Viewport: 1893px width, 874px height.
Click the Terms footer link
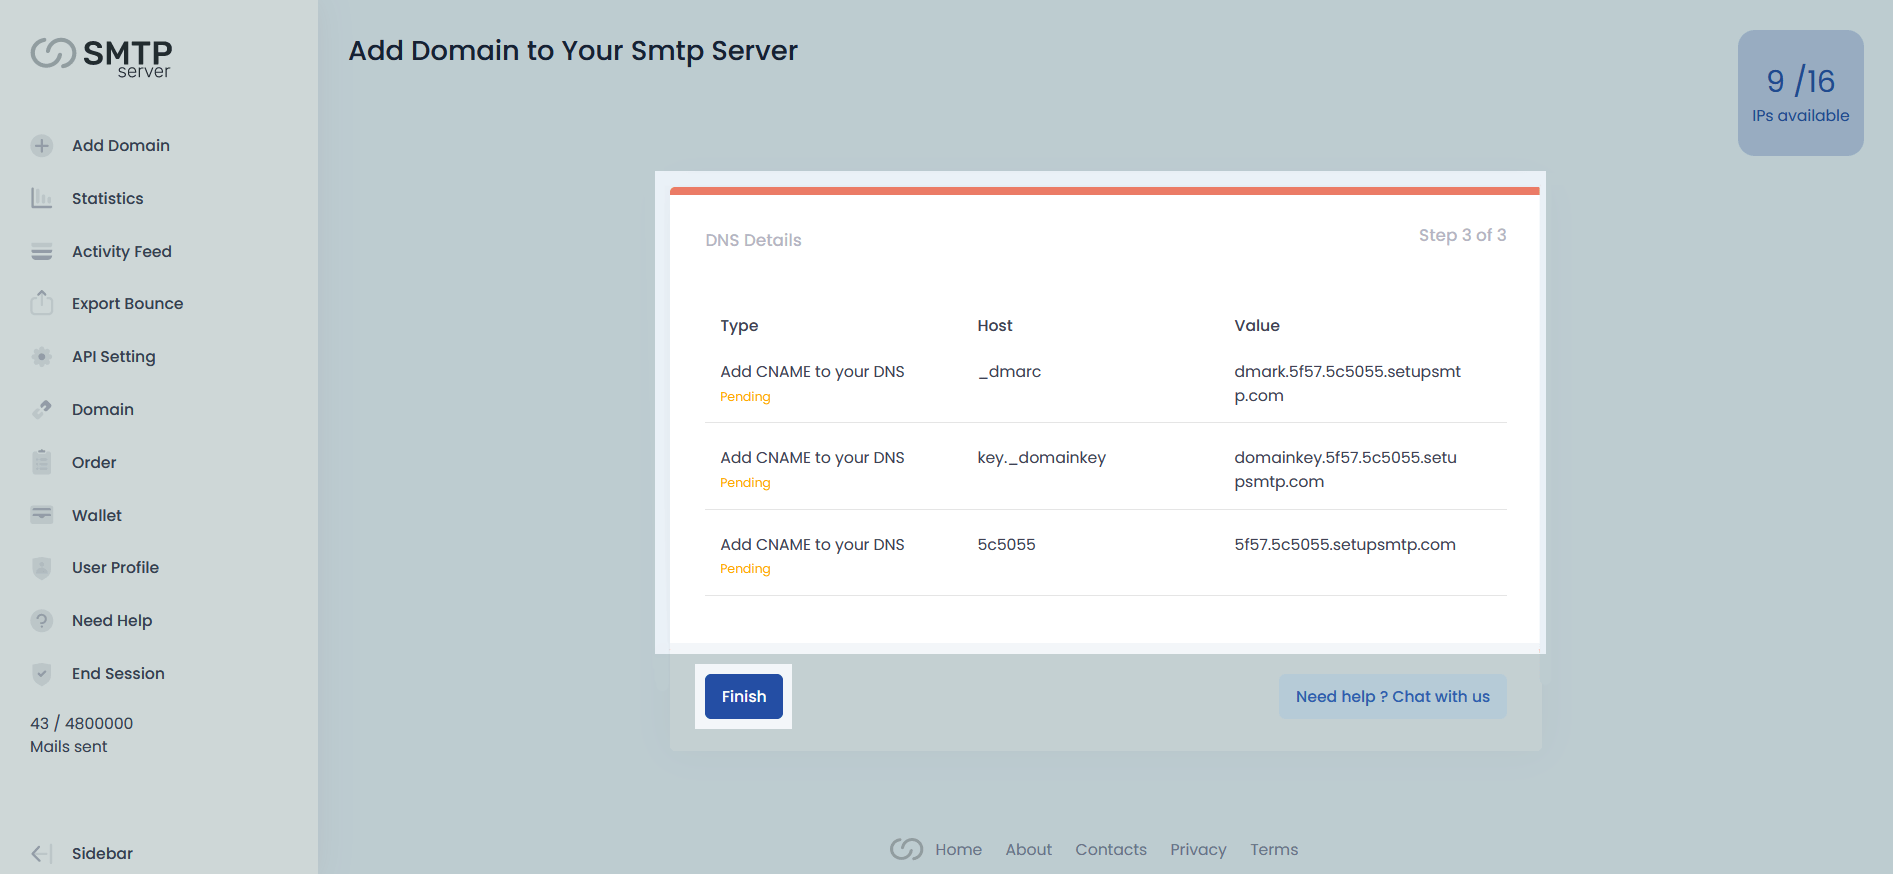[1273, 850]
